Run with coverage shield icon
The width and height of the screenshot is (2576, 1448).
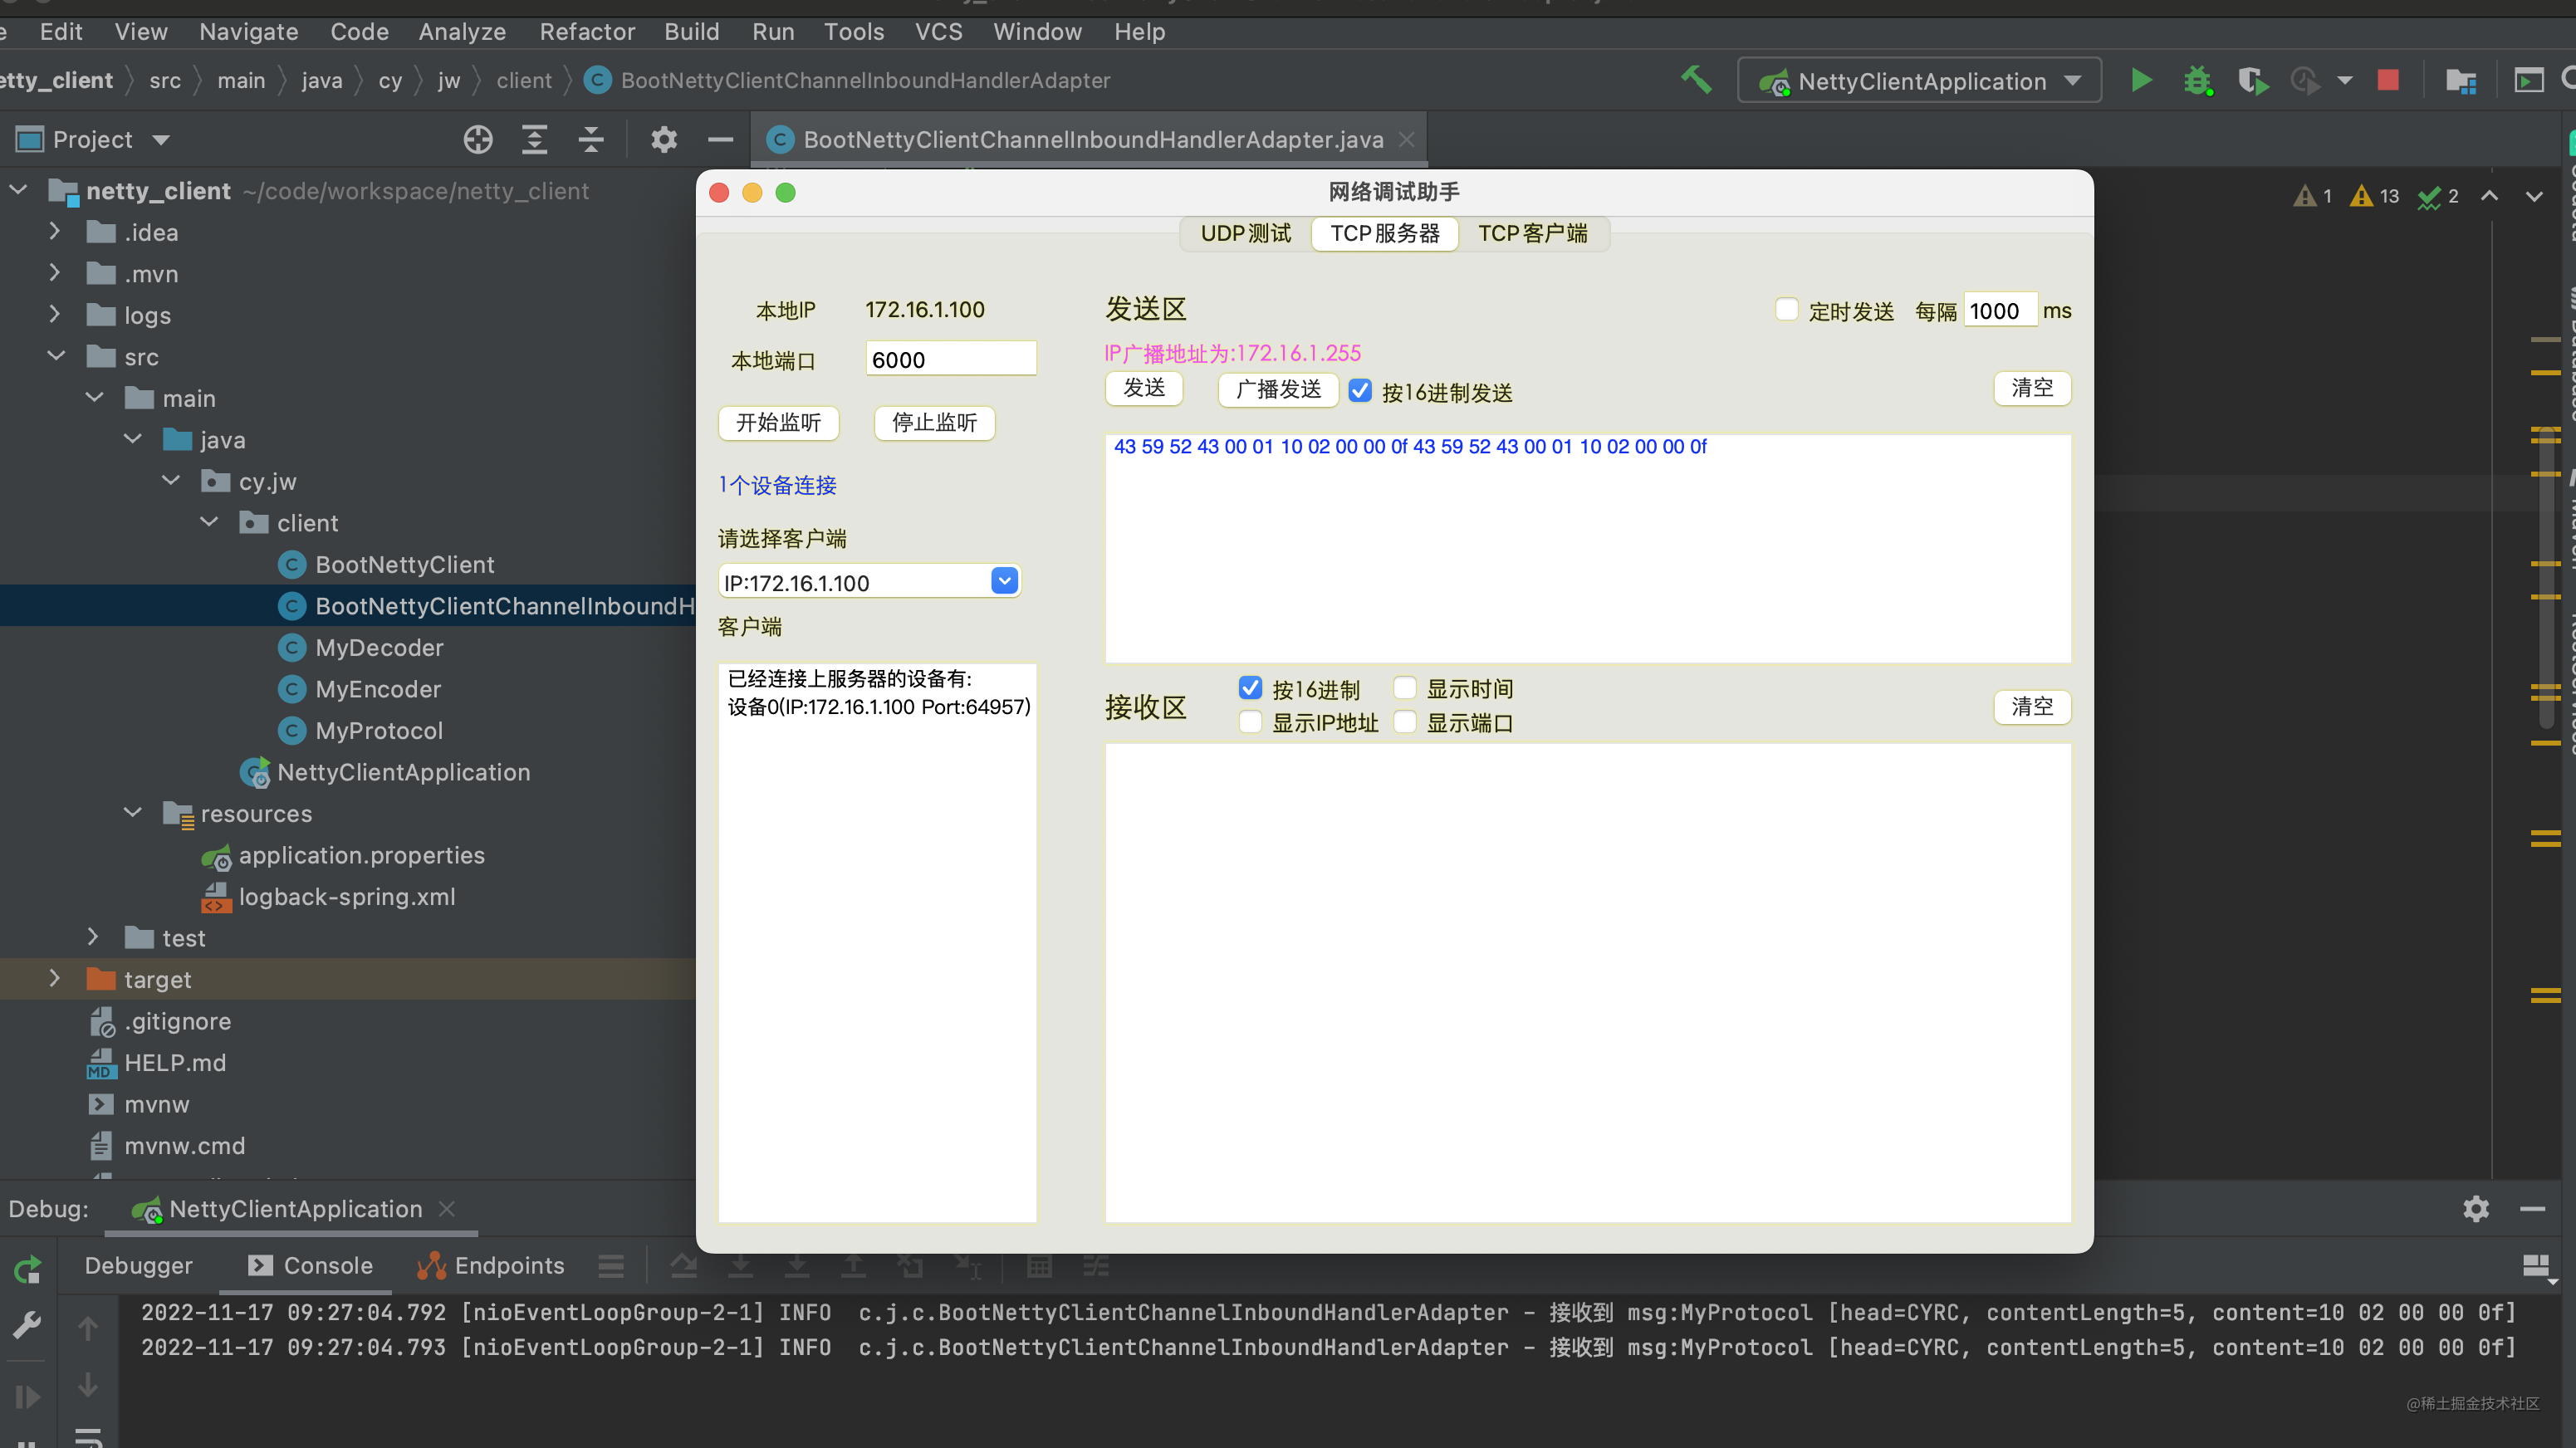point(2251,80)
